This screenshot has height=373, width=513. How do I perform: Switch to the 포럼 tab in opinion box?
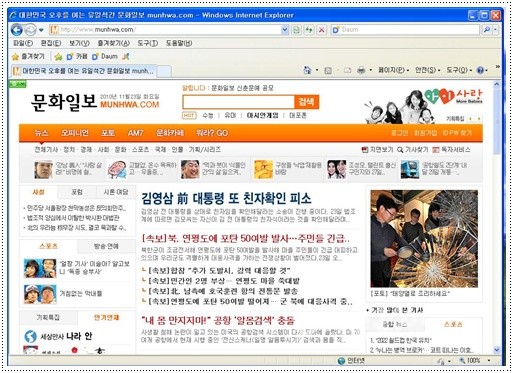pyautogui.click(x=77, y=192)
